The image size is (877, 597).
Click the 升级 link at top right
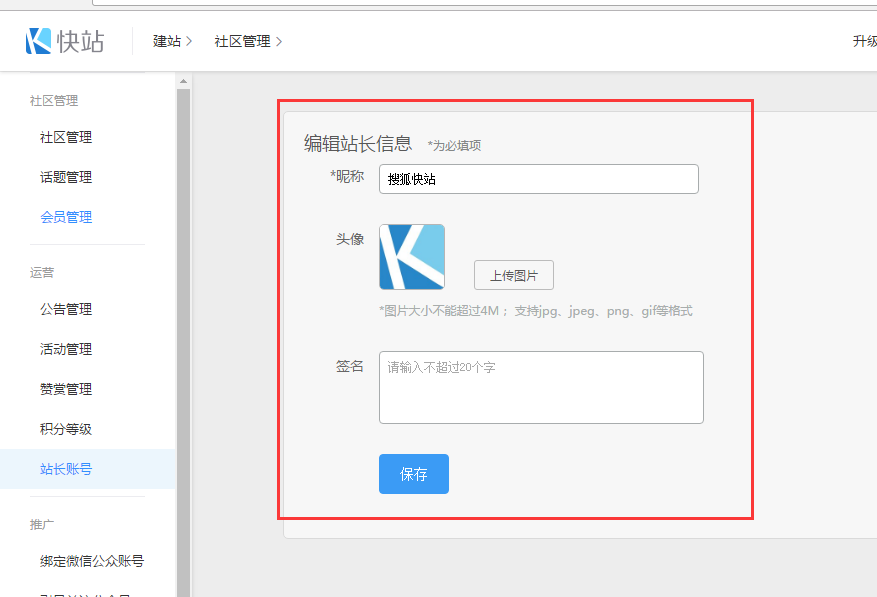point(864,41)
